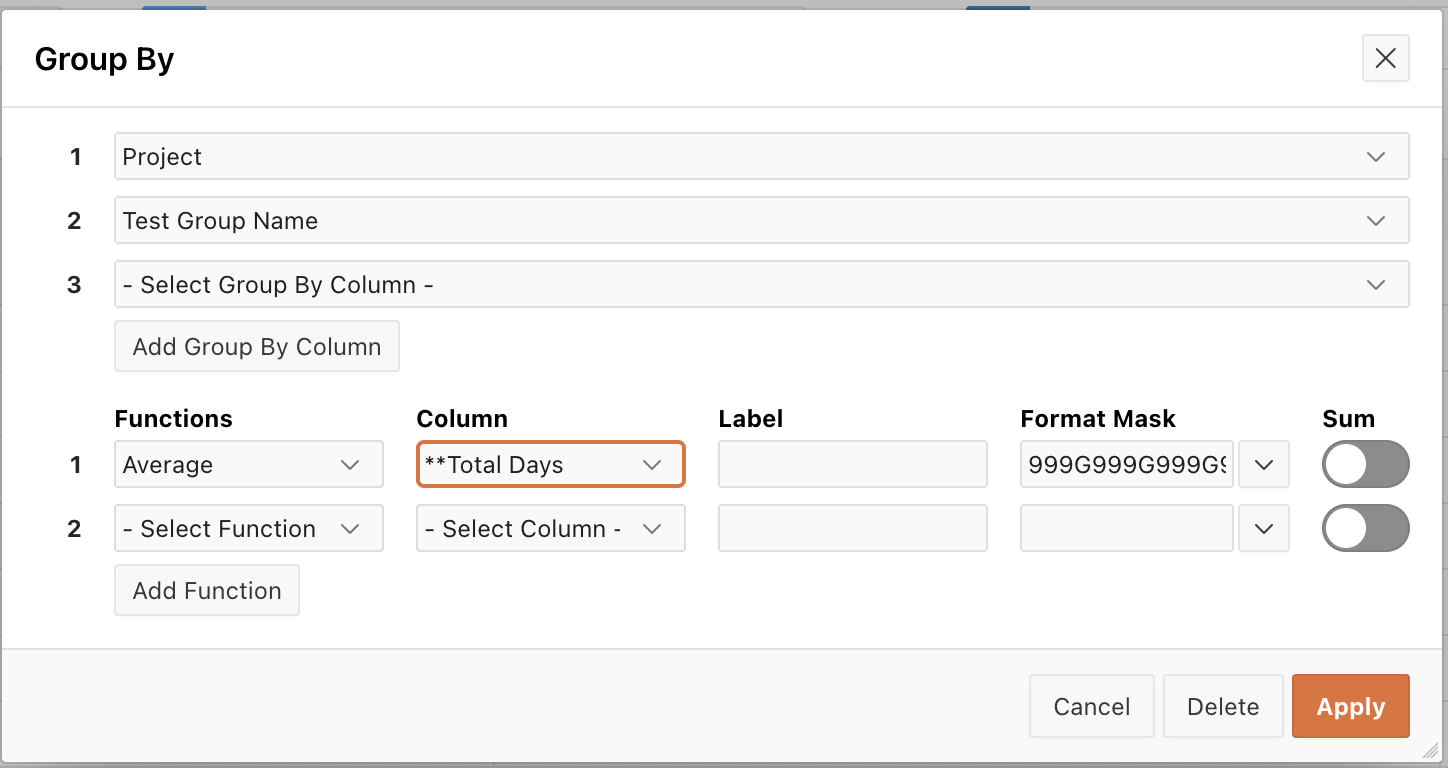This screenshot has width=1448, height=768.
Task: Click the Add Function button
Action: pos(207,591)
